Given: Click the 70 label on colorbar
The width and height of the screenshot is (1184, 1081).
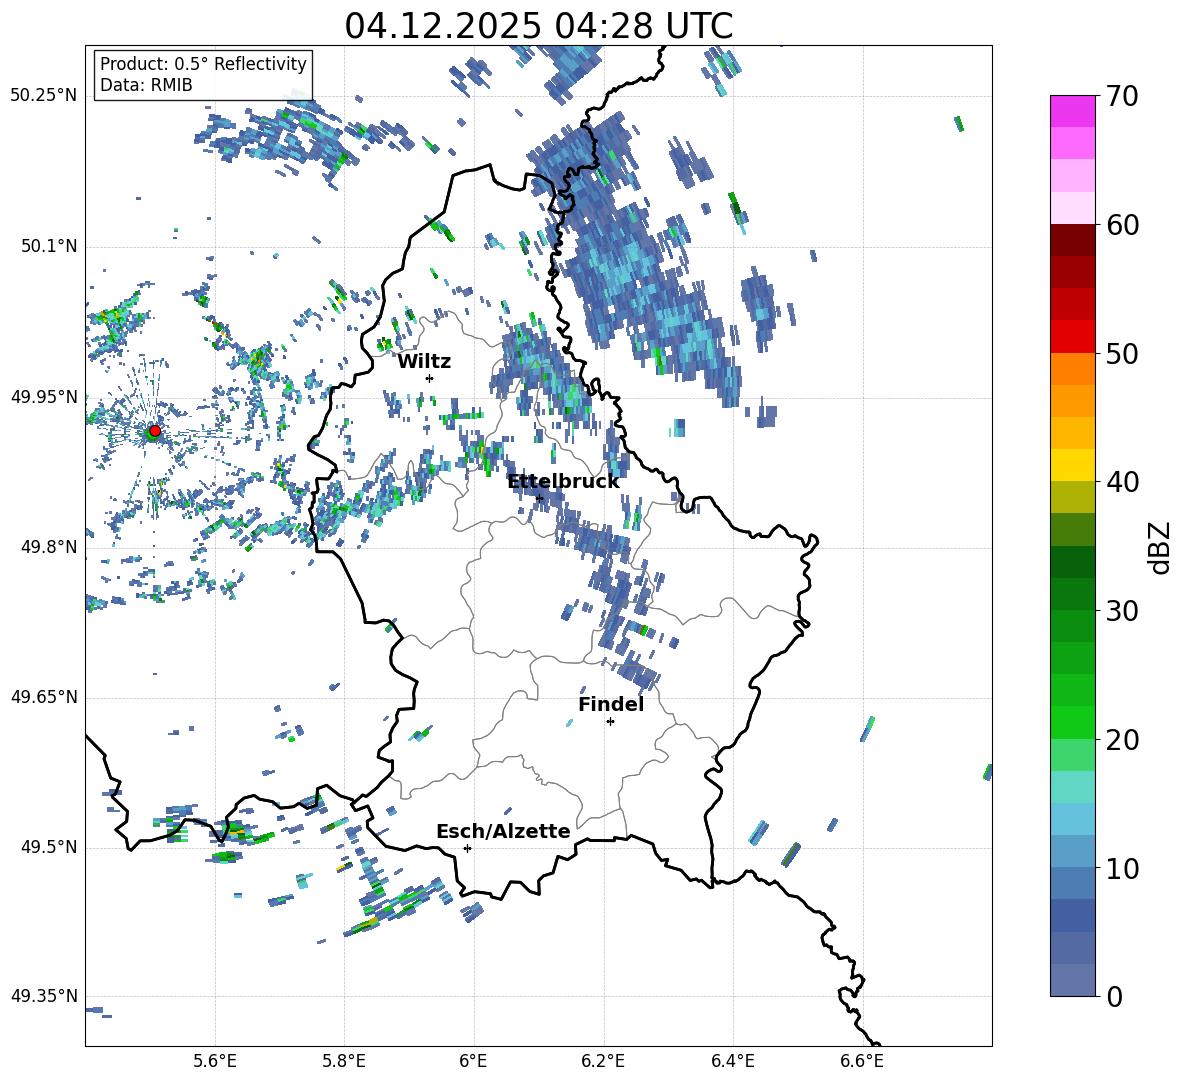Looking at the screenshot, I should click(1122, 96).
